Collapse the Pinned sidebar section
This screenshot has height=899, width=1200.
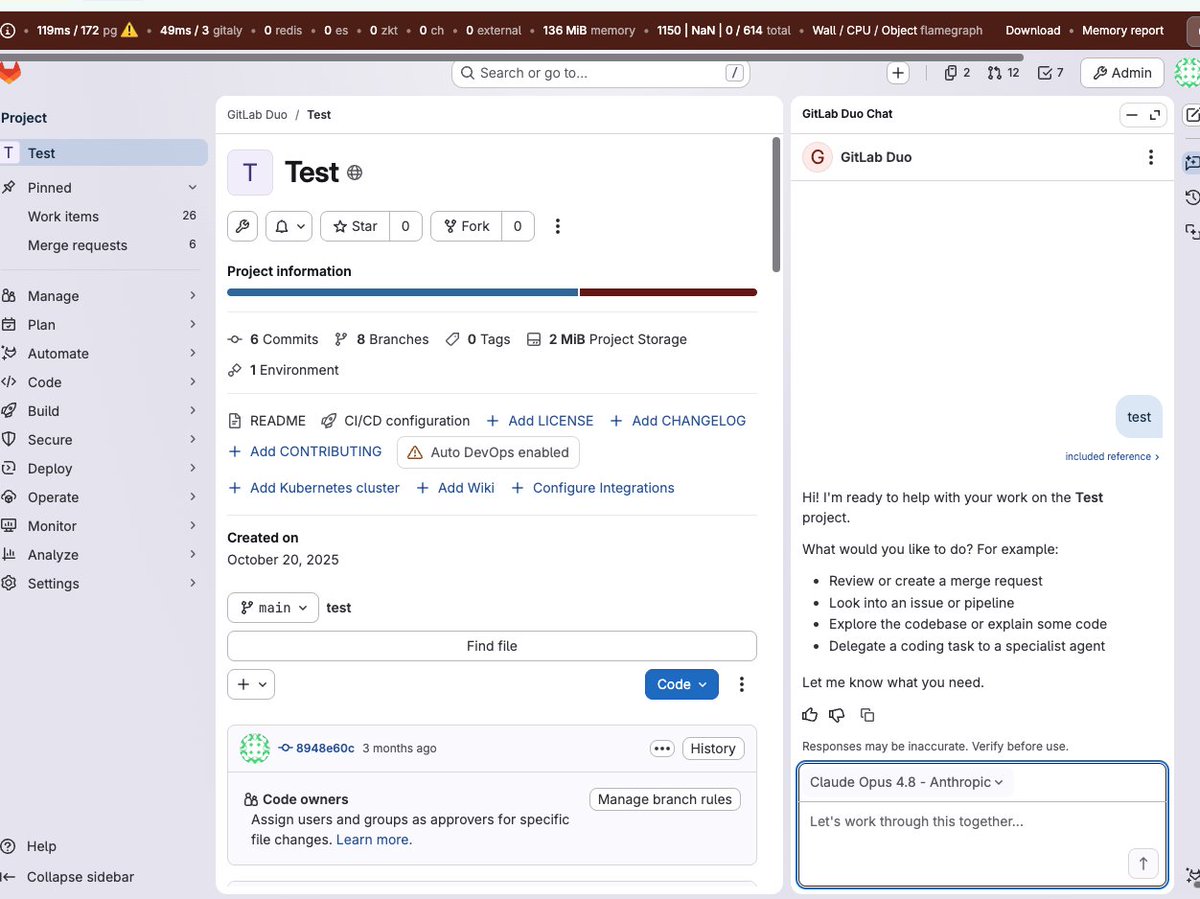[x=104, y=187]
